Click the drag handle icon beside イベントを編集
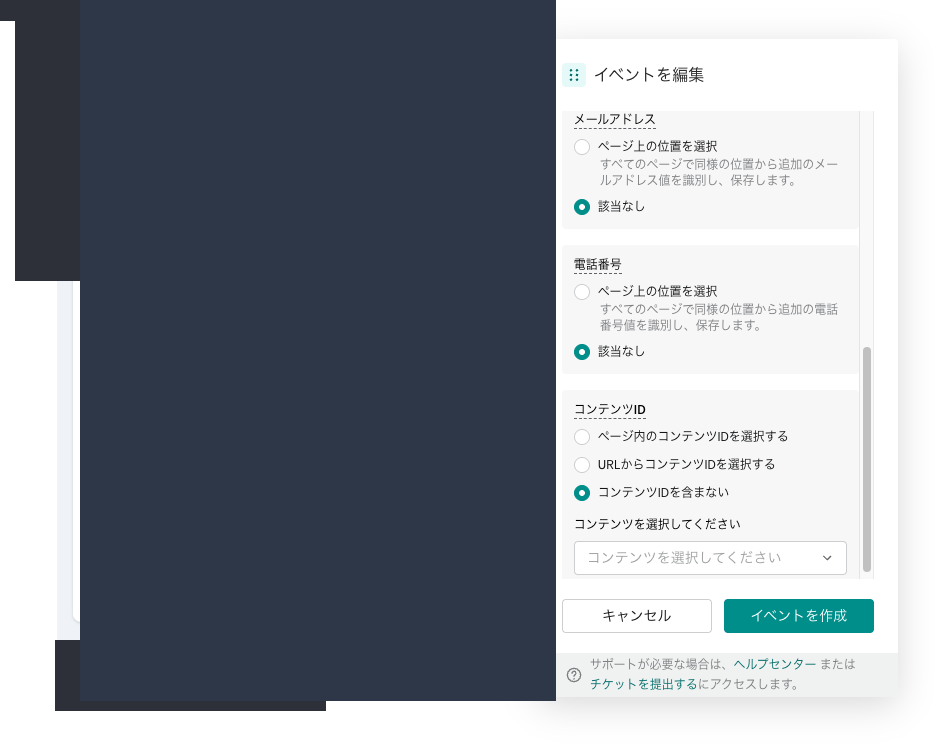 pyautogui.click(x=574, y=75)
